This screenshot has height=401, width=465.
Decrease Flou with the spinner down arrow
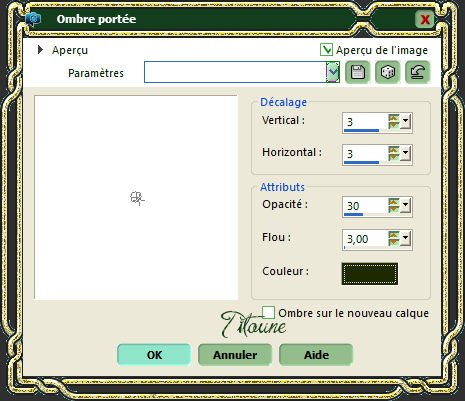point(394,242)
